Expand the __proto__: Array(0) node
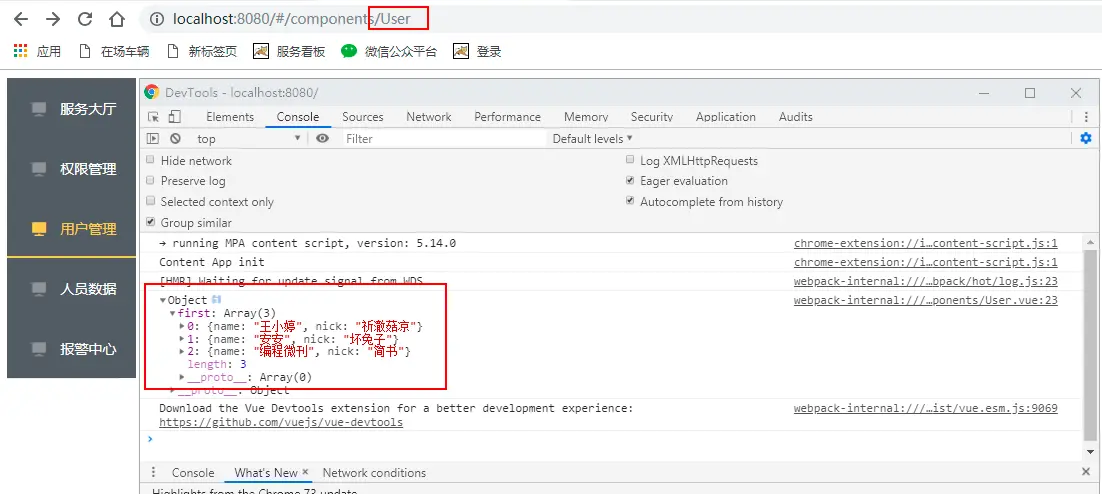Viewport: 1102px width, 494px height. pos(183,377)
